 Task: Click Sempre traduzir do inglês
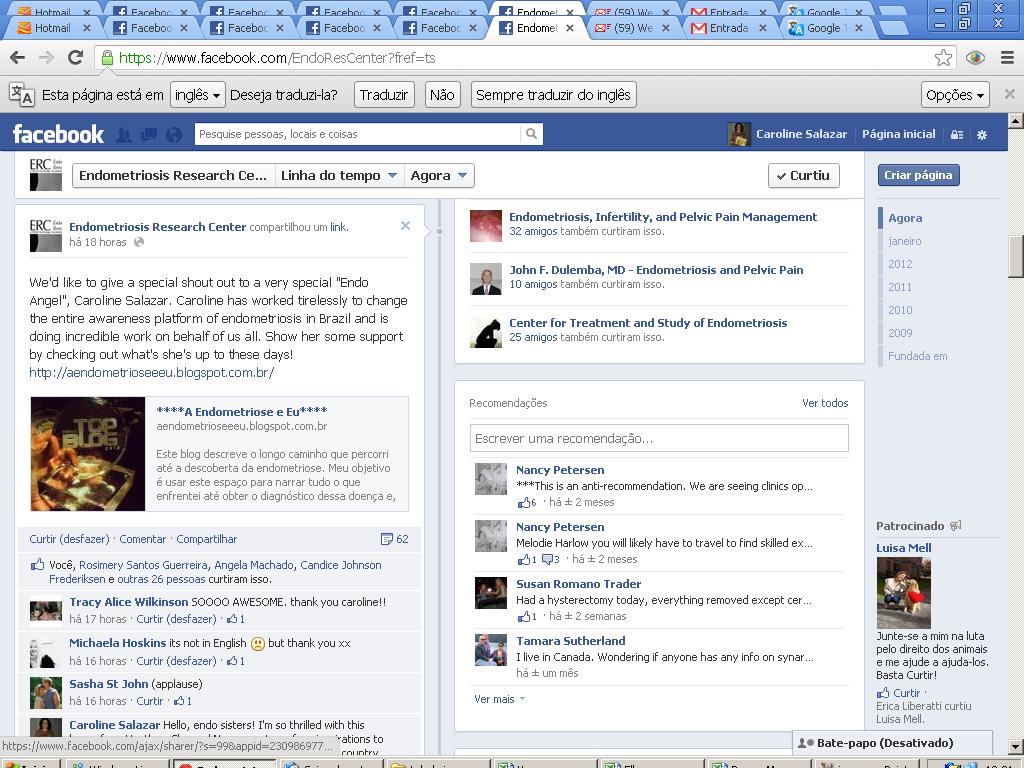(x=553, y=95)
